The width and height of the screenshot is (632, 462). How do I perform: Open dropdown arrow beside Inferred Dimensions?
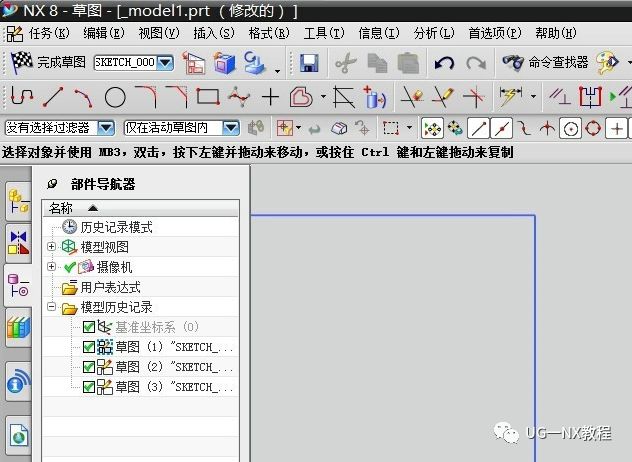click(533, 97)
